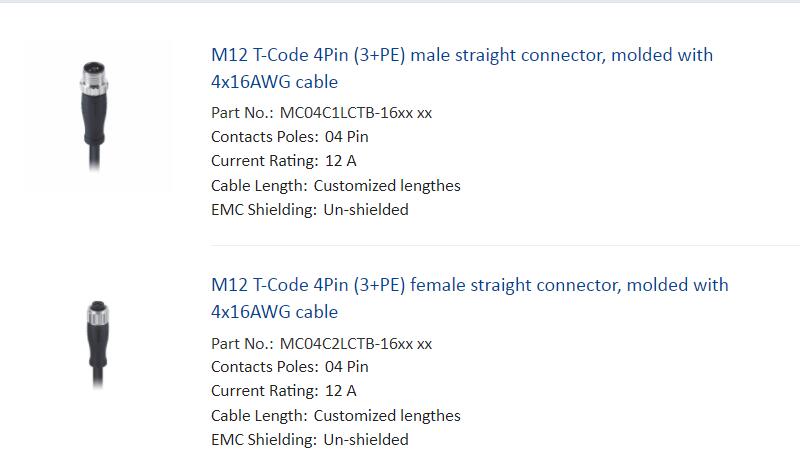This screenshot has width=800, height=474.
Task: Select part number MC04C2LCTB-16xx xx text
Action: (x=356, y=343)
